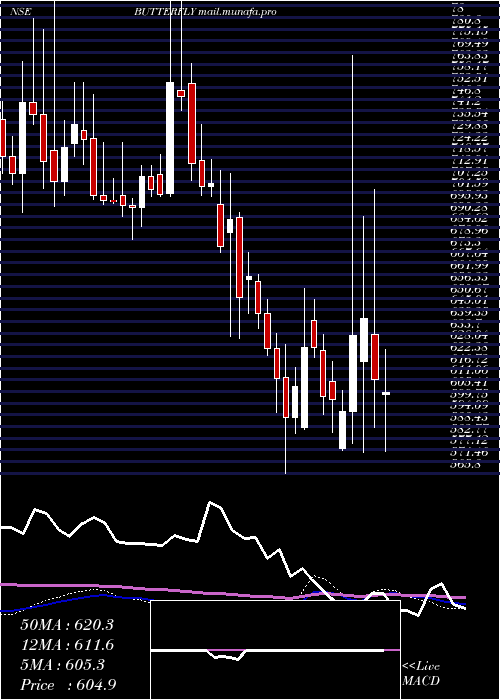Click the 712.91 price axis label

(469, 161)
